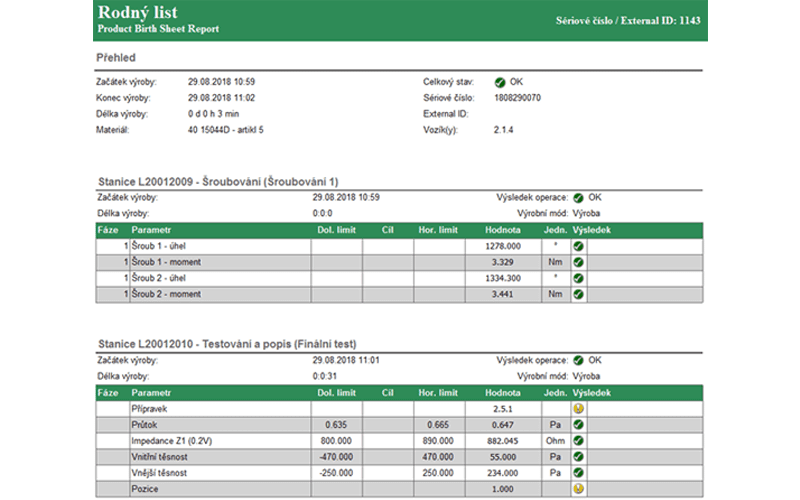Click the result checkmark for Šroub 2 - moment
Viewport: 800px width, 500px height.
pyautogui.click(x=579, y=295)
